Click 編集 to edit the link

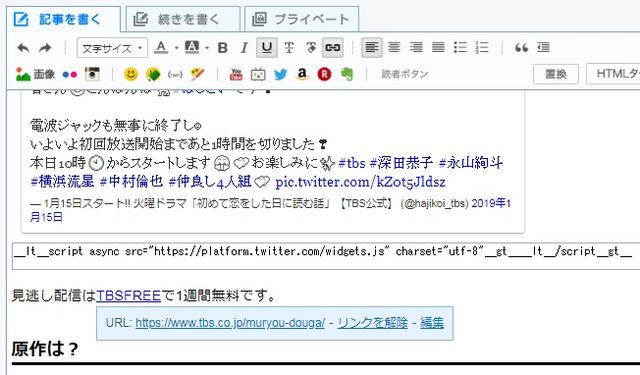point(432,323)
